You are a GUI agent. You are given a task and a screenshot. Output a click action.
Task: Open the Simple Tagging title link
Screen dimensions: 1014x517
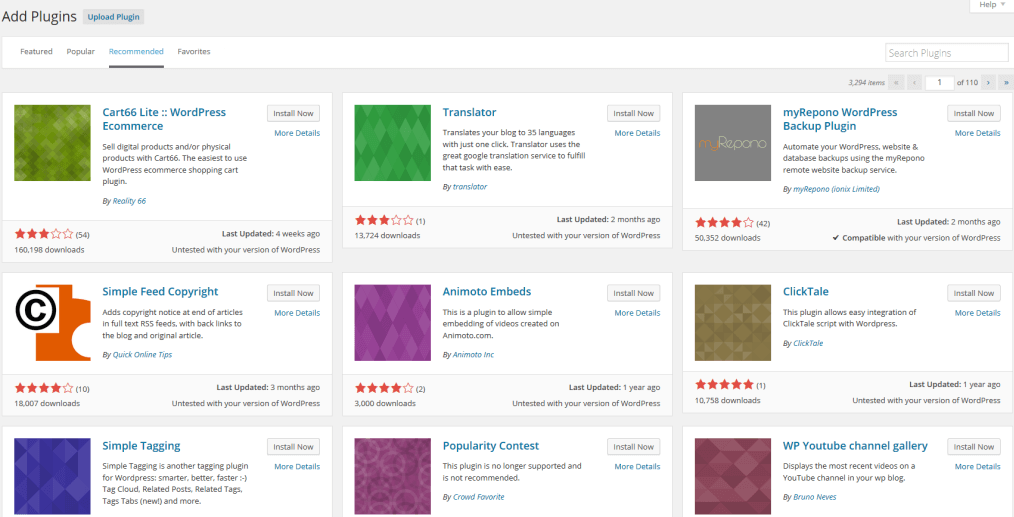tap(141, 446)
